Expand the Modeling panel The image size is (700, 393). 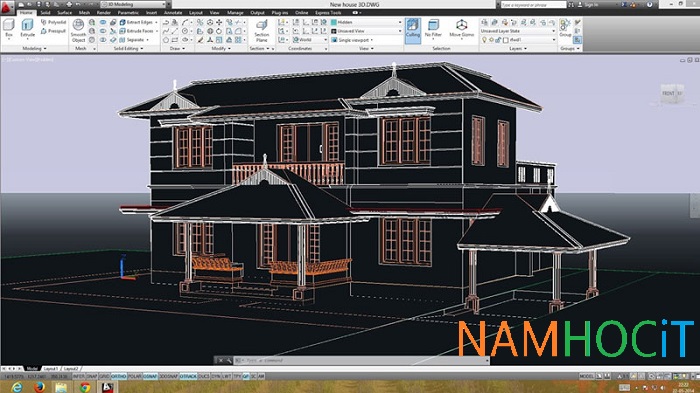(x=34, y=48)
